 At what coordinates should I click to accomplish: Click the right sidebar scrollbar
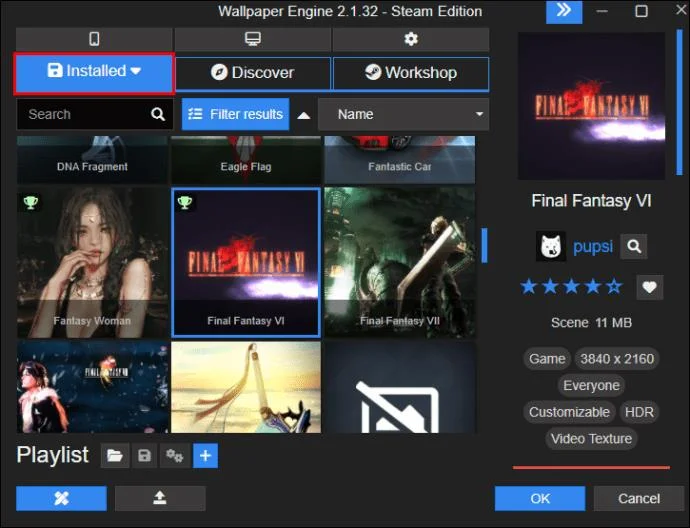coord(679,103)
